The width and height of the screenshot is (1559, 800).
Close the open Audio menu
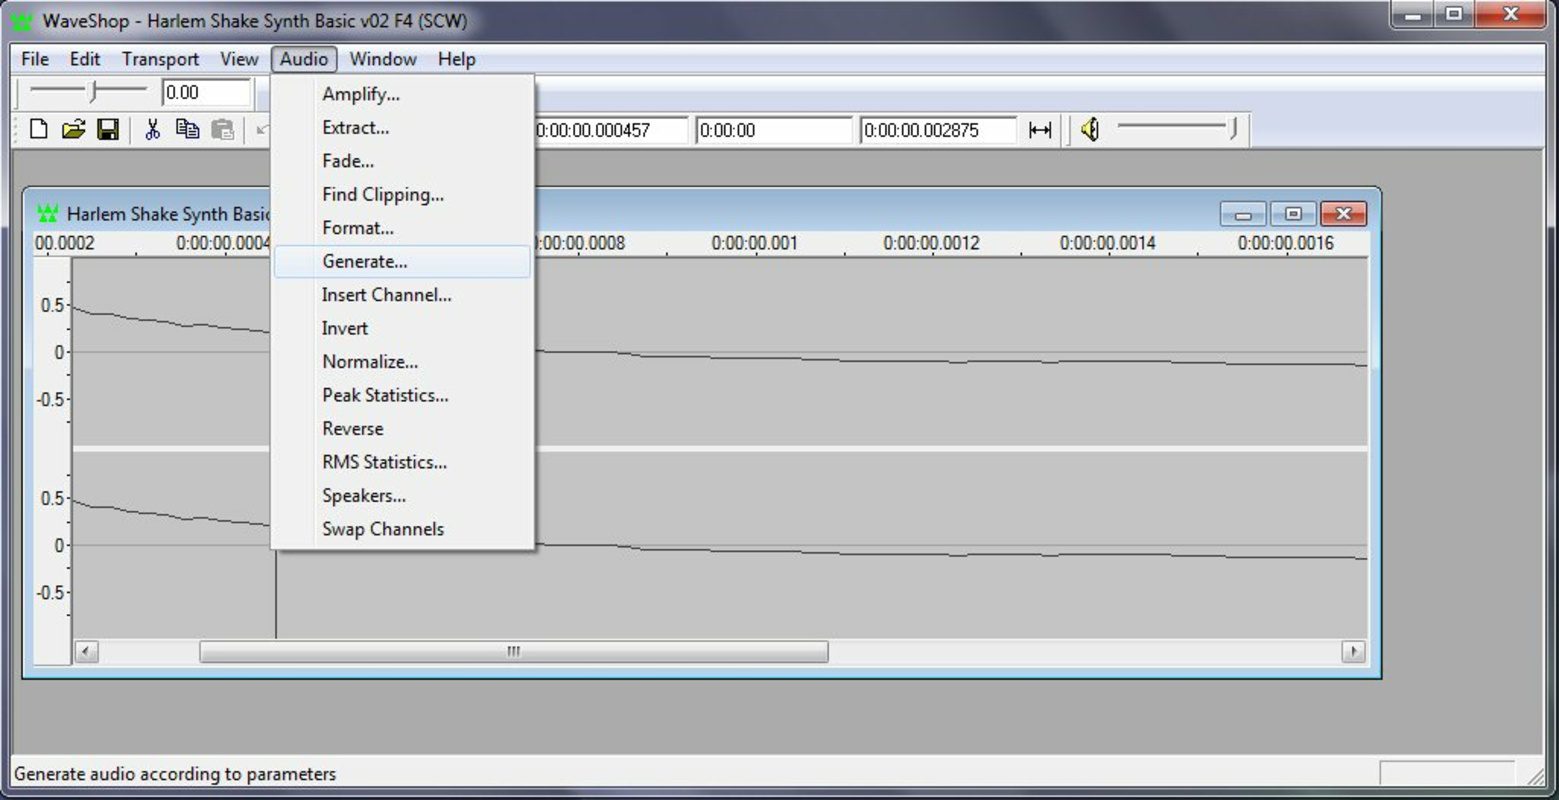click(x=304, y=59)
